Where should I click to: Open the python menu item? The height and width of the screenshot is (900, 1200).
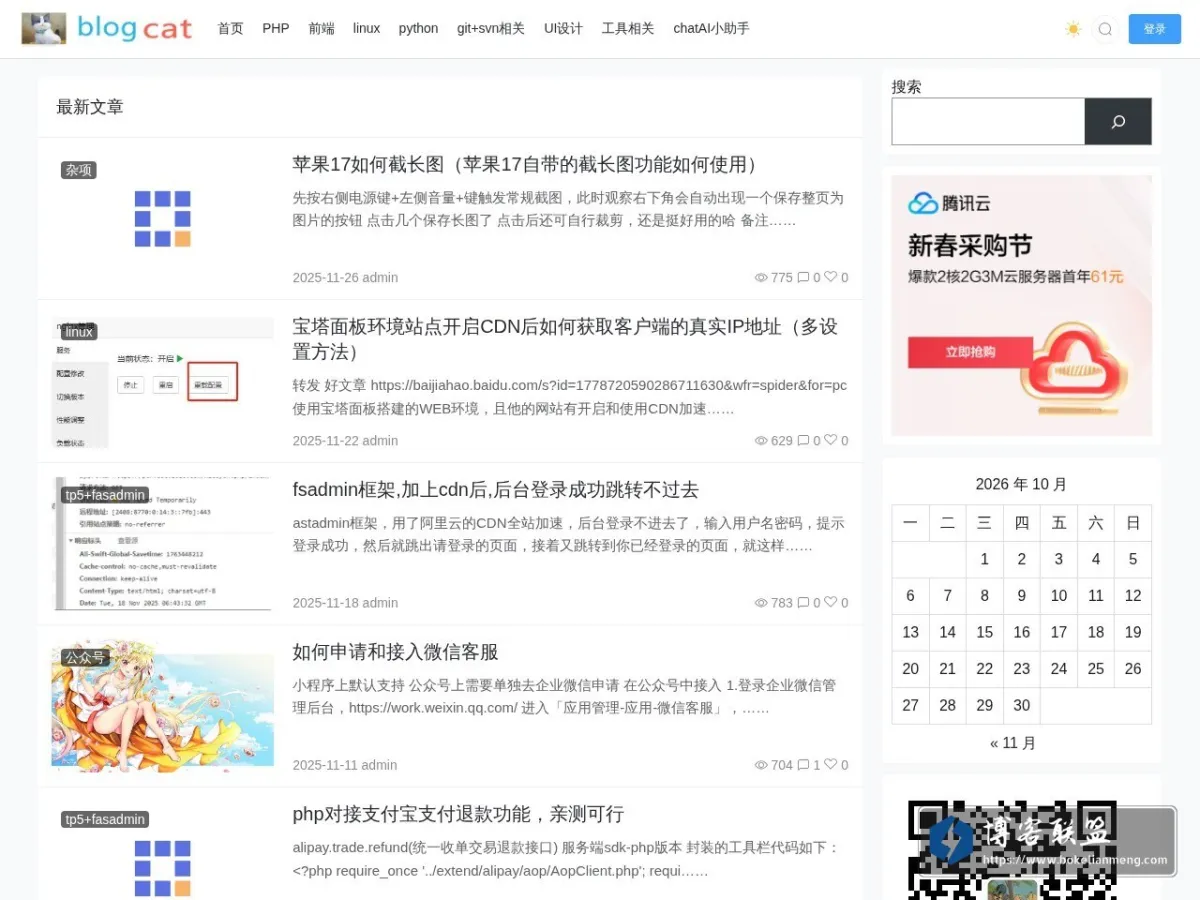[x=418, y=28]
